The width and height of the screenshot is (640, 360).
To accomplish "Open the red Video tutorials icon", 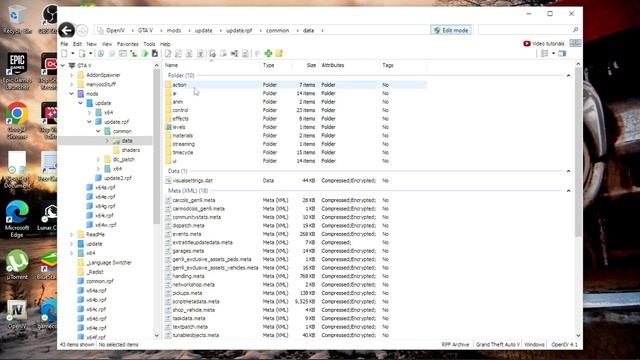I will point(527,44).
